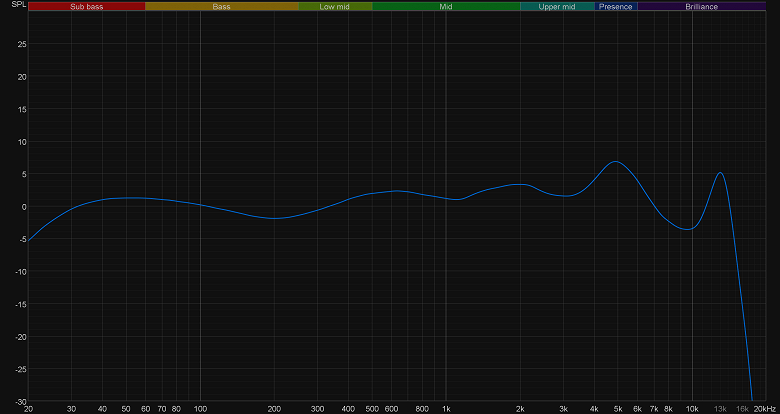The width and height of the screenshot is (780, 414).
Task: Click the 30 Hz label on the frequency axis
Action: point(72,409)
